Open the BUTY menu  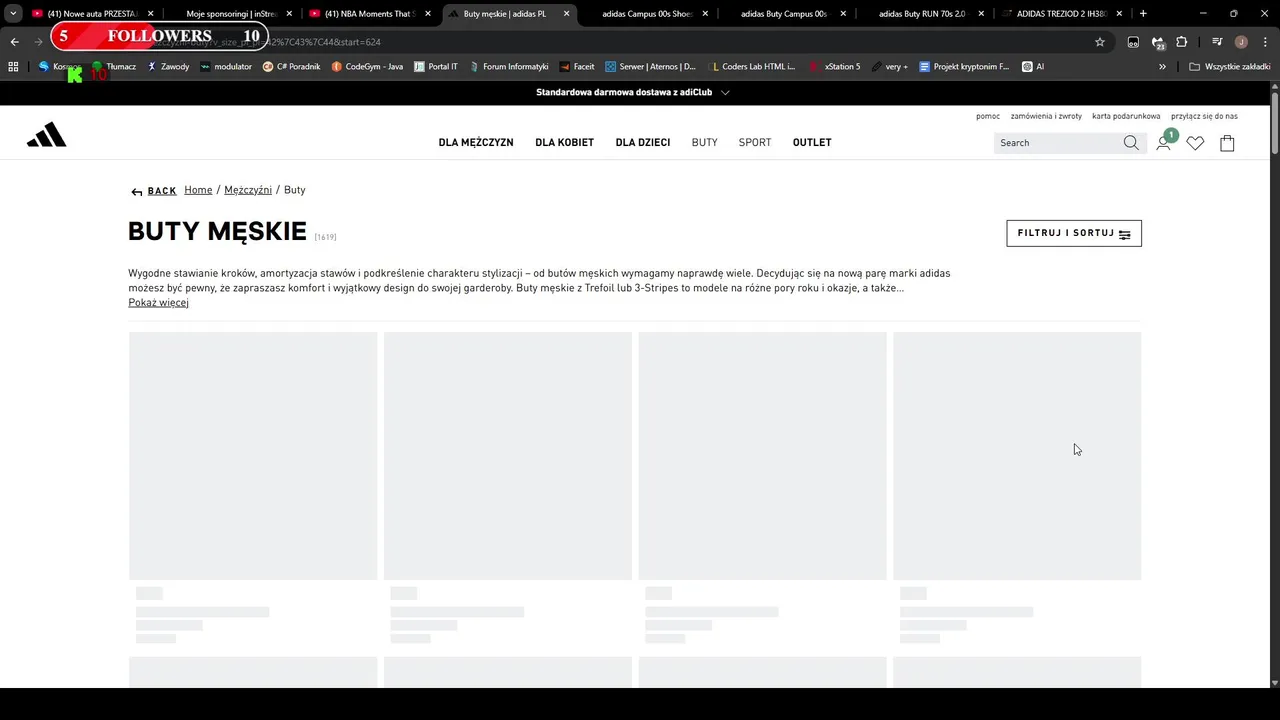pyautogui.click(x=705, y=142)
